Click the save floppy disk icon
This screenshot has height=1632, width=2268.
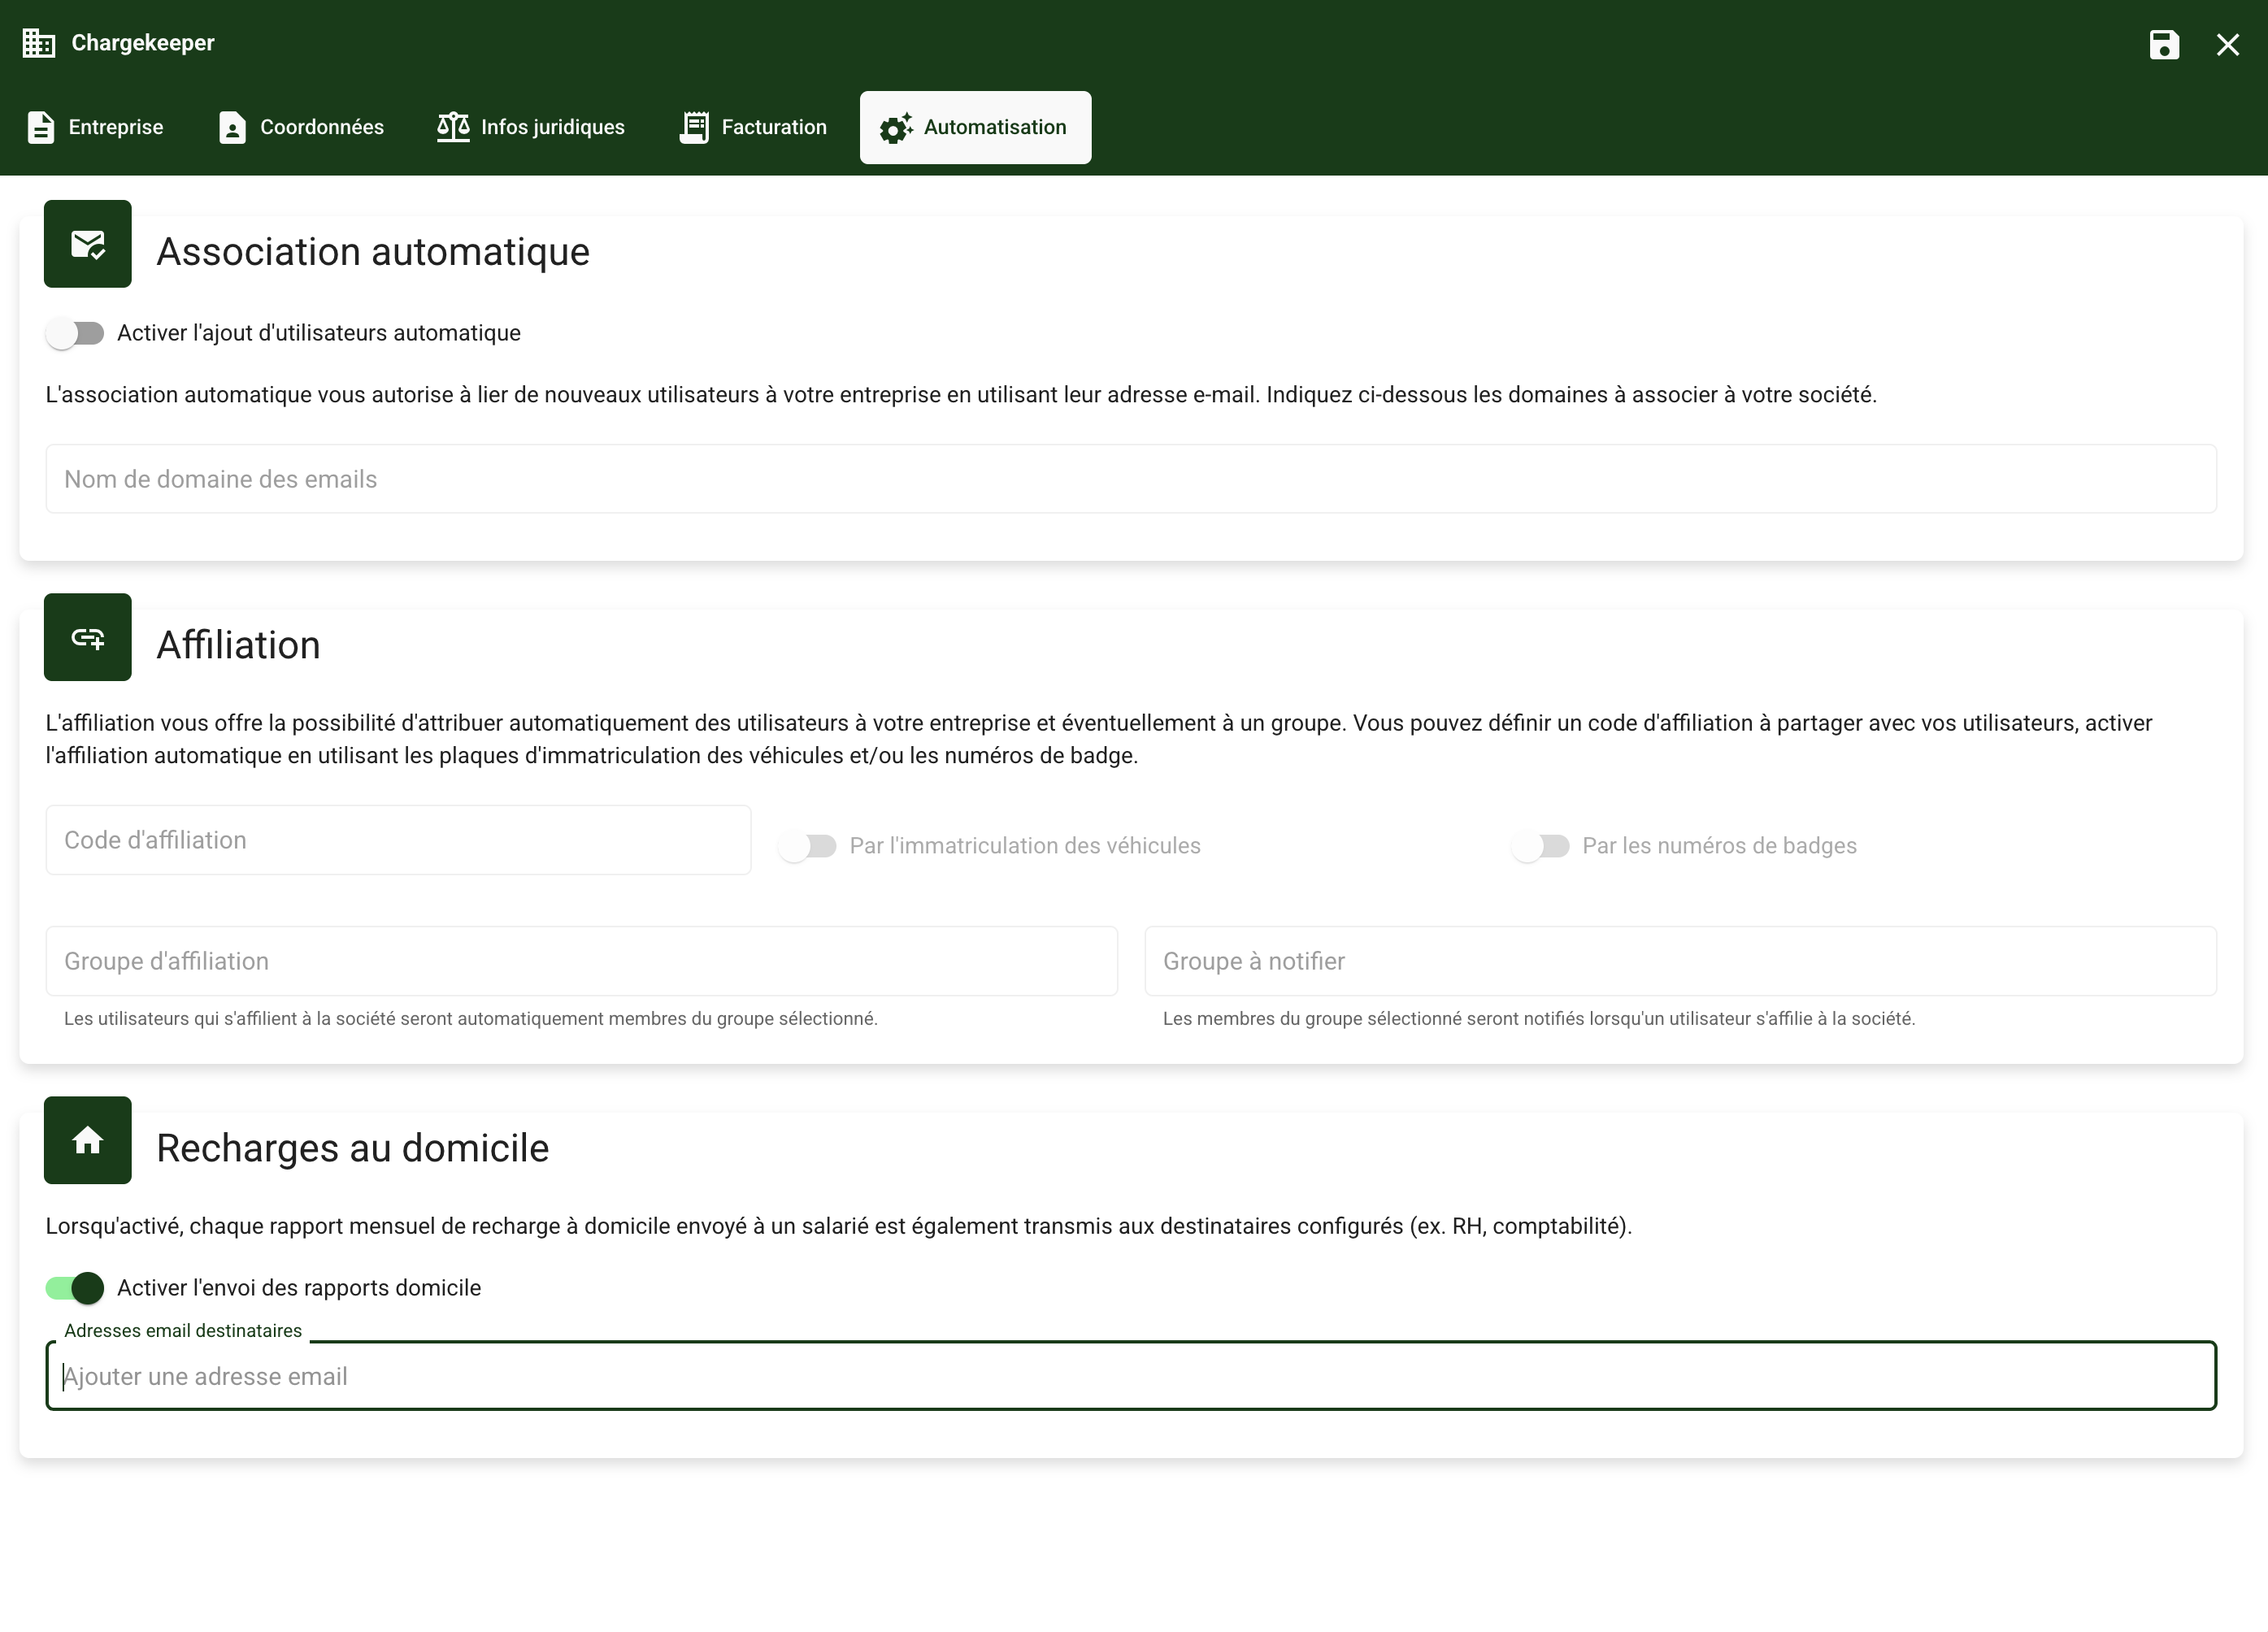coord(2164,44)
